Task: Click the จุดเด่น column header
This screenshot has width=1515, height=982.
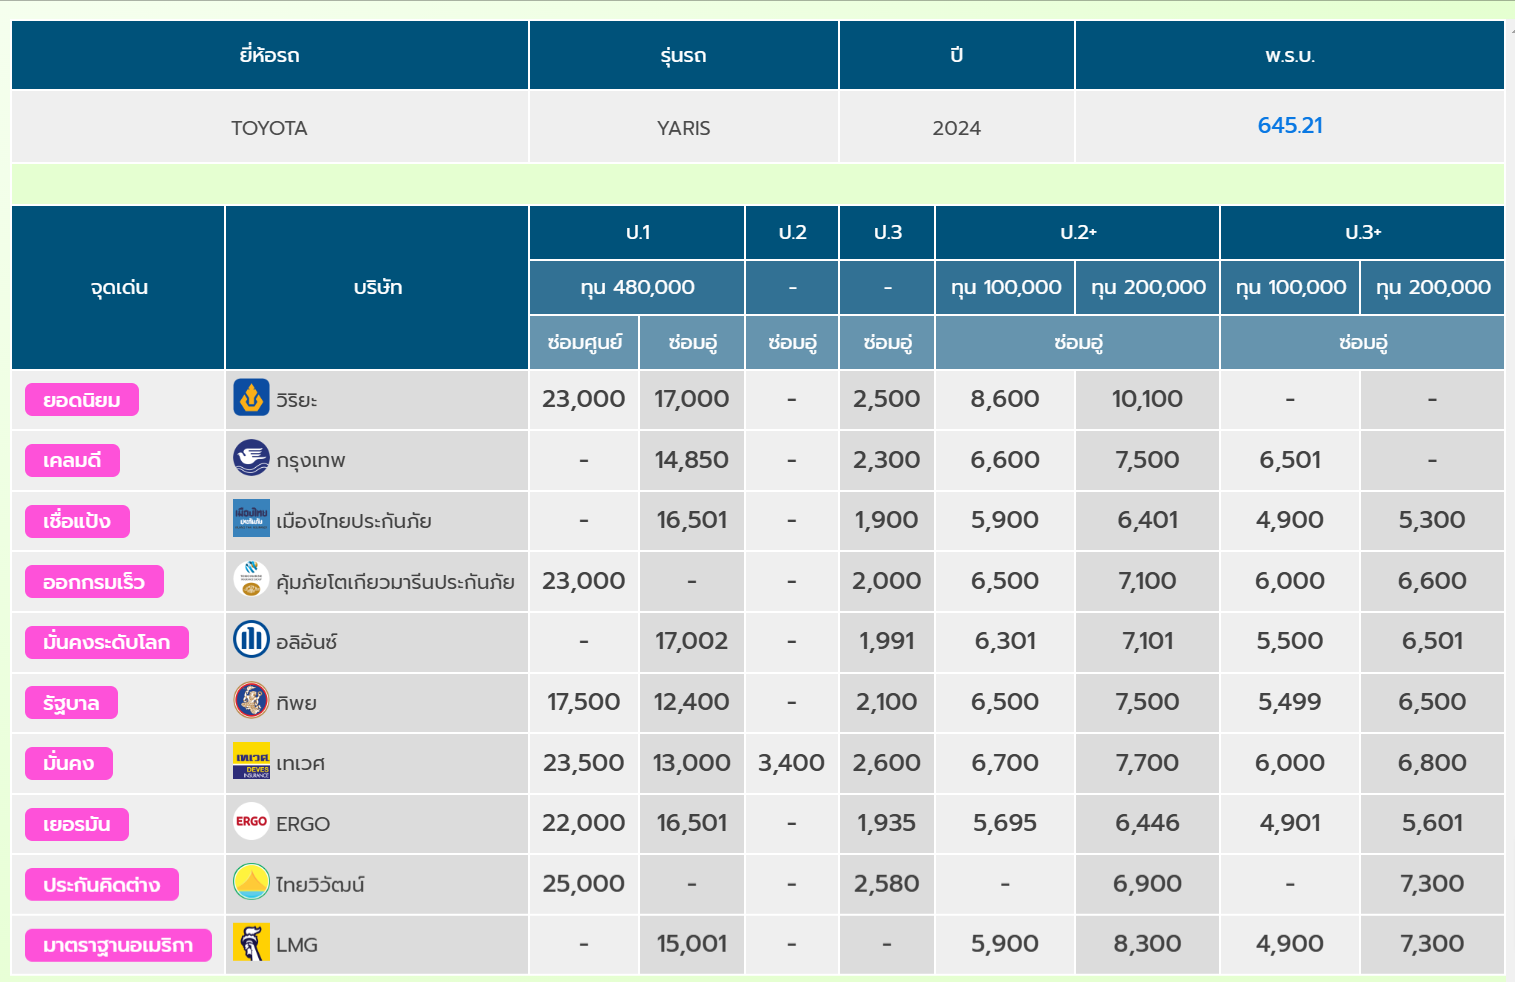Action: (x=118, y=287)
